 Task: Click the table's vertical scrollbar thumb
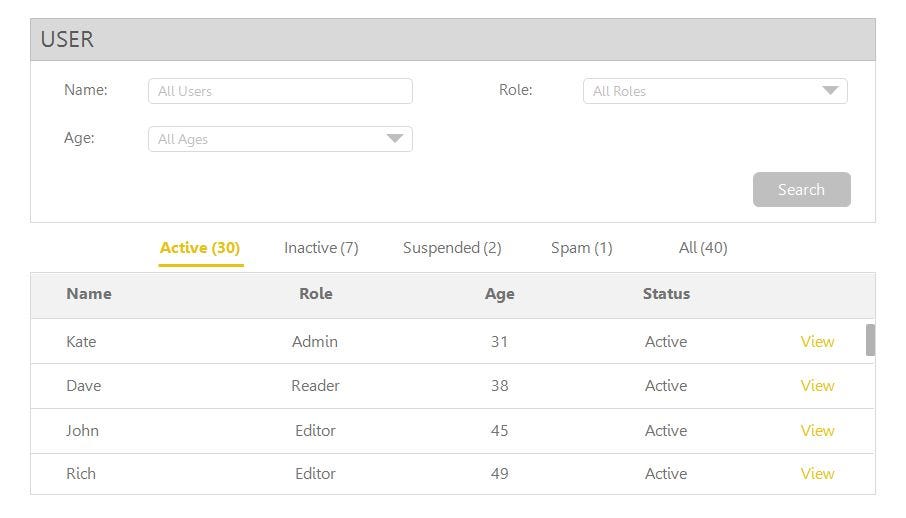tap(870, 340)
